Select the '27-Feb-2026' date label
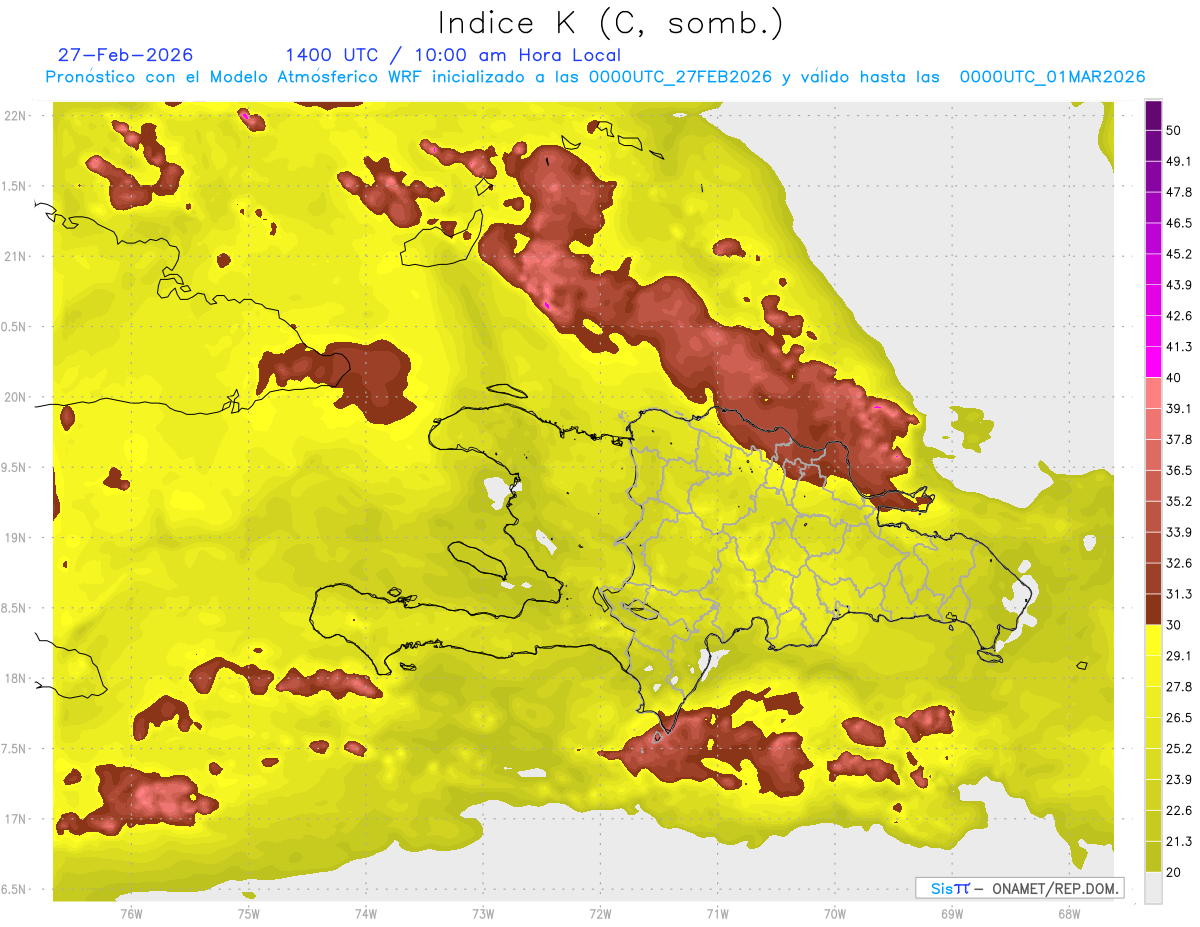The image size is (1200, 927). [x=126, y=55]
